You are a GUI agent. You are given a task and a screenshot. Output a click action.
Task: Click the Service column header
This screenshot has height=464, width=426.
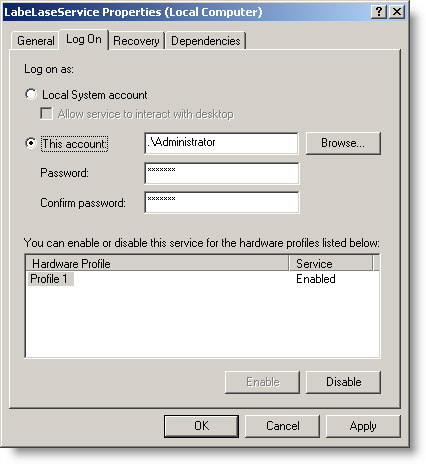[x=331, y=263]
